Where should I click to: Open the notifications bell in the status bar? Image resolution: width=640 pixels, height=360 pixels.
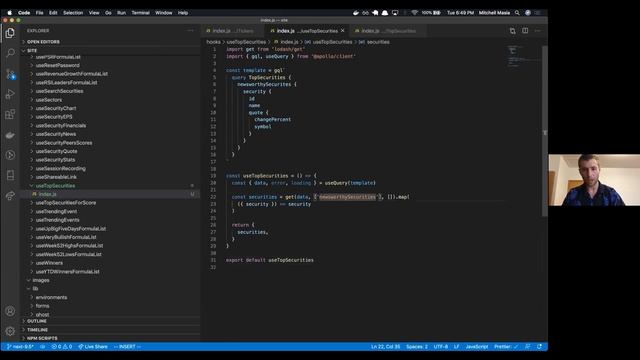(539, 347)
